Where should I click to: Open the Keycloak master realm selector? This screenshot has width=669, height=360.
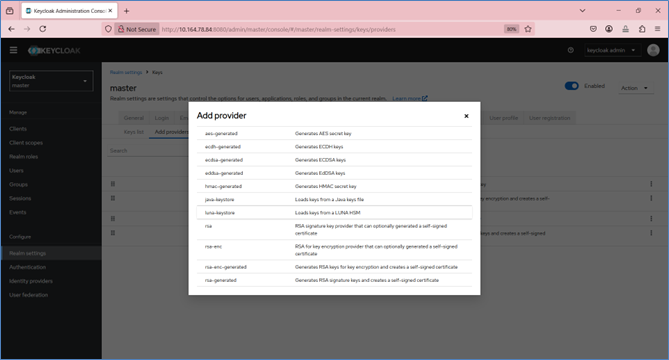51,81
